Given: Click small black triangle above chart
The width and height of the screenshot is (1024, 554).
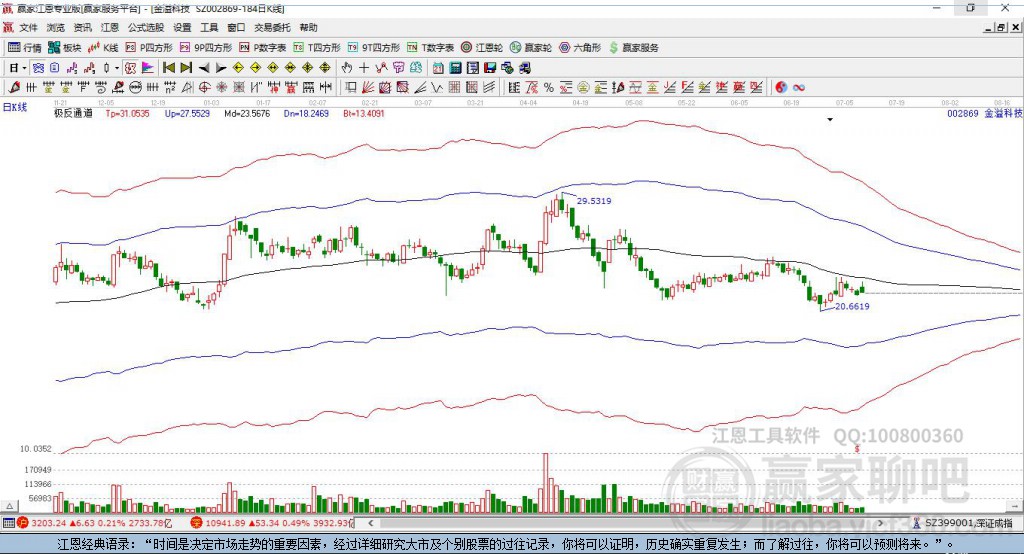Looking at the screenshot, I should (x=830, y=120).
